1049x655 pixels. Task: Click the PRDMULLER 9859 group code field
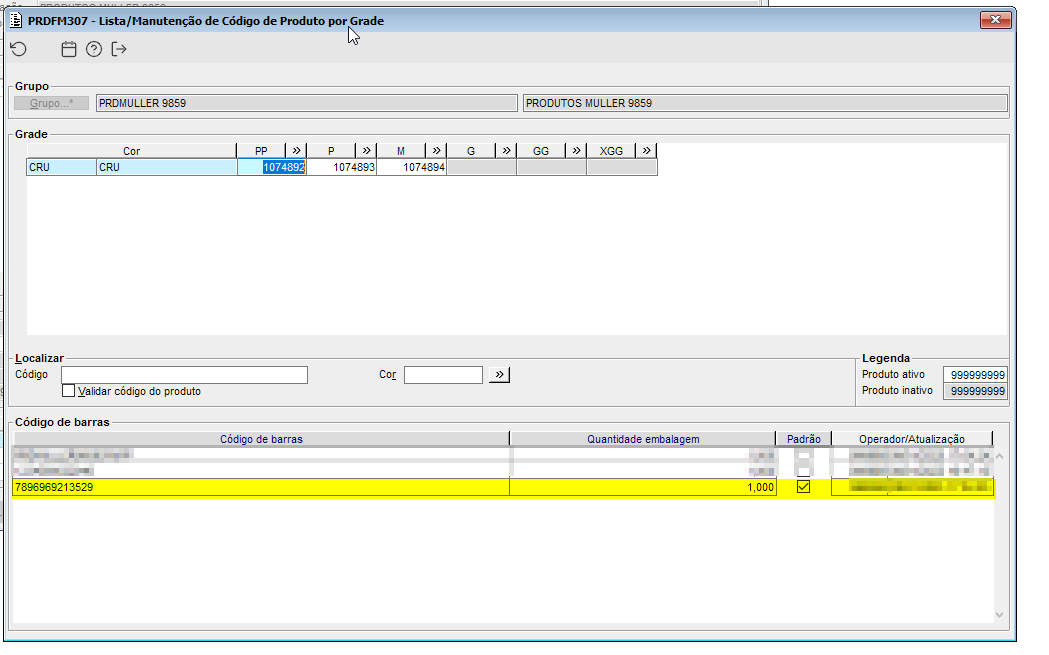tap(306, 103)
